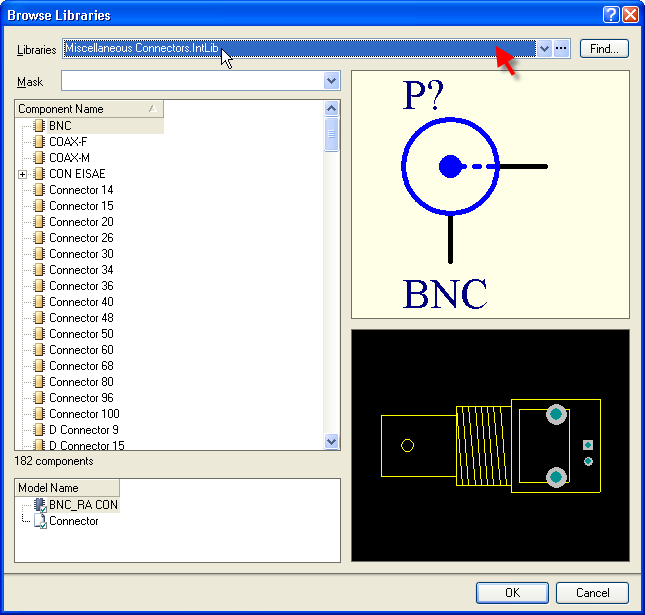
Task: Open the Mask dropdown list
Action: click(332, 81)
